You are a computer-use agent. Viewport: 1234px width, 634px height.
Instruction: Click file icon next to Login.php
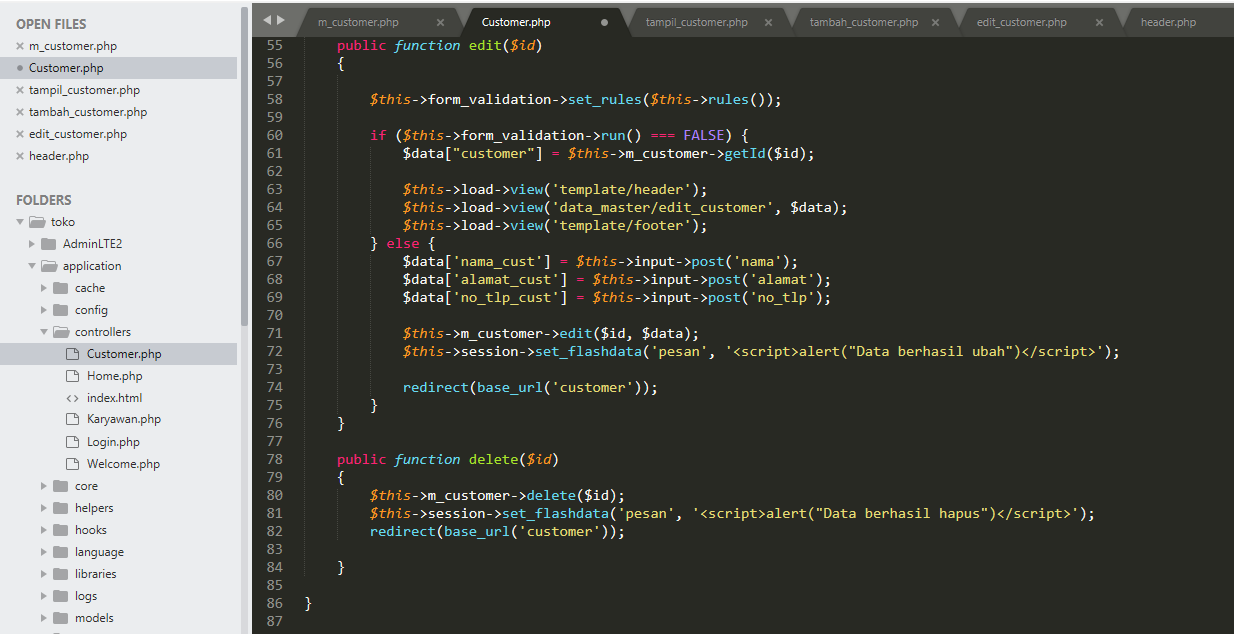click(x=72, y=442)
